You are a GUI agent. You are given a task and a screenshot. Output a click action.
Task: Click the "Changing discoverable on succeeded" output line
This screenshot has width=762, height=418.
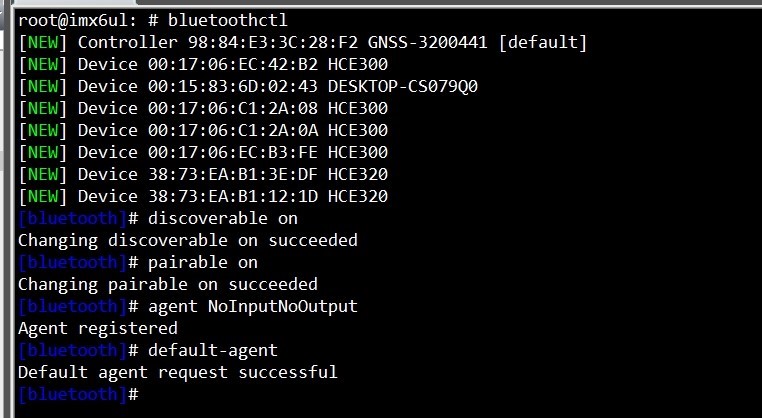point(187,240)
